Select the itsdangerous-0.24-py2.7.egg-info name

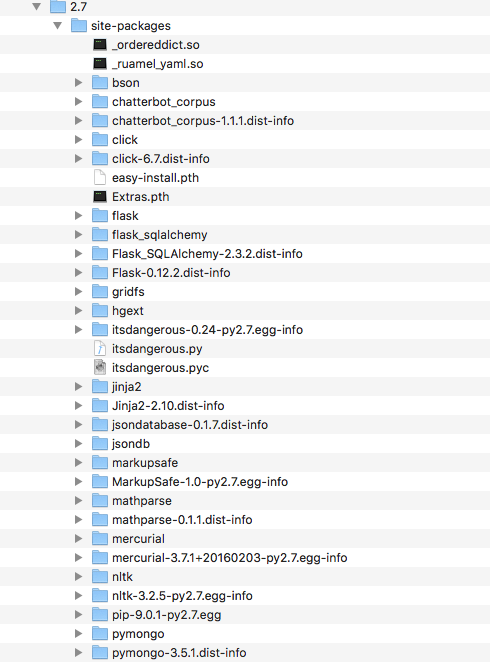click(x=207, y=329)
